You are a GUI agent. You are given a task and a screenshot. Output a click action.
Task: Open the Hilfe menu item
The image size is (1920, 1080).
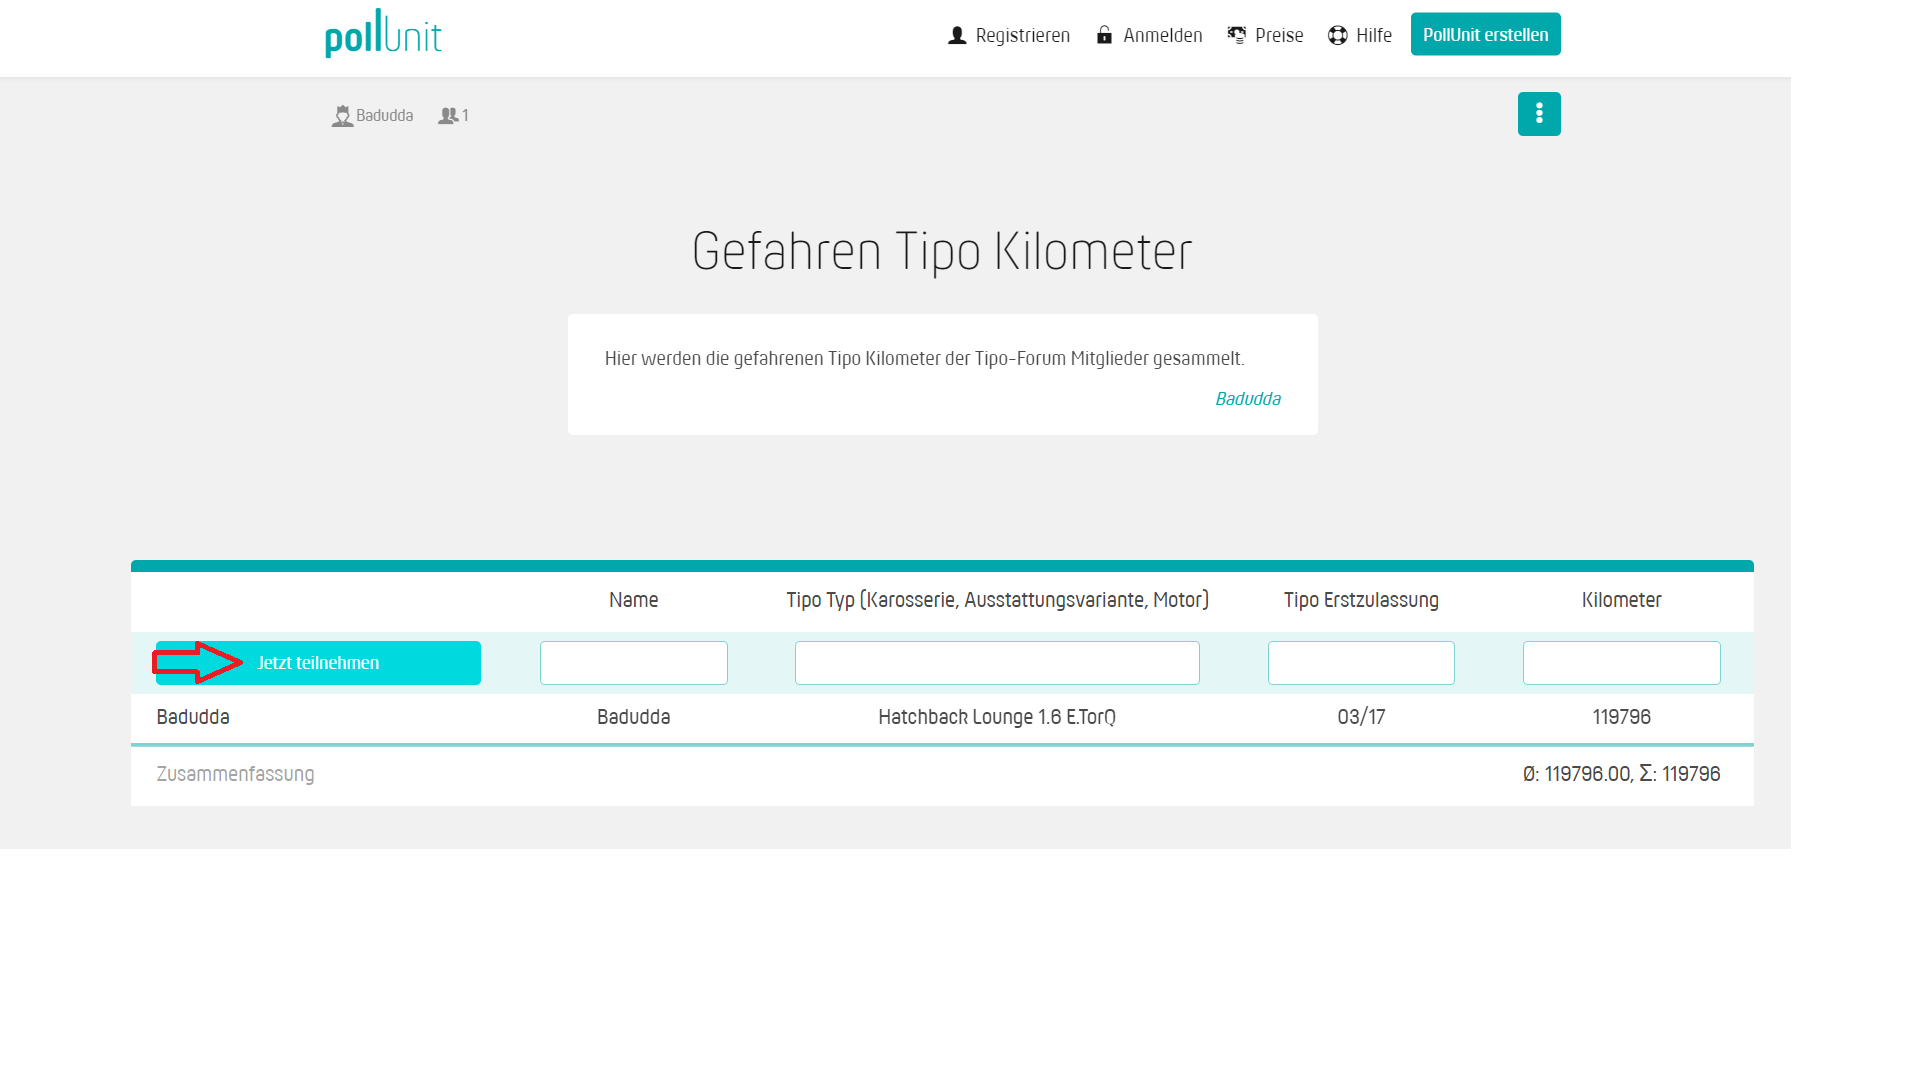(x=1373, y=36)
